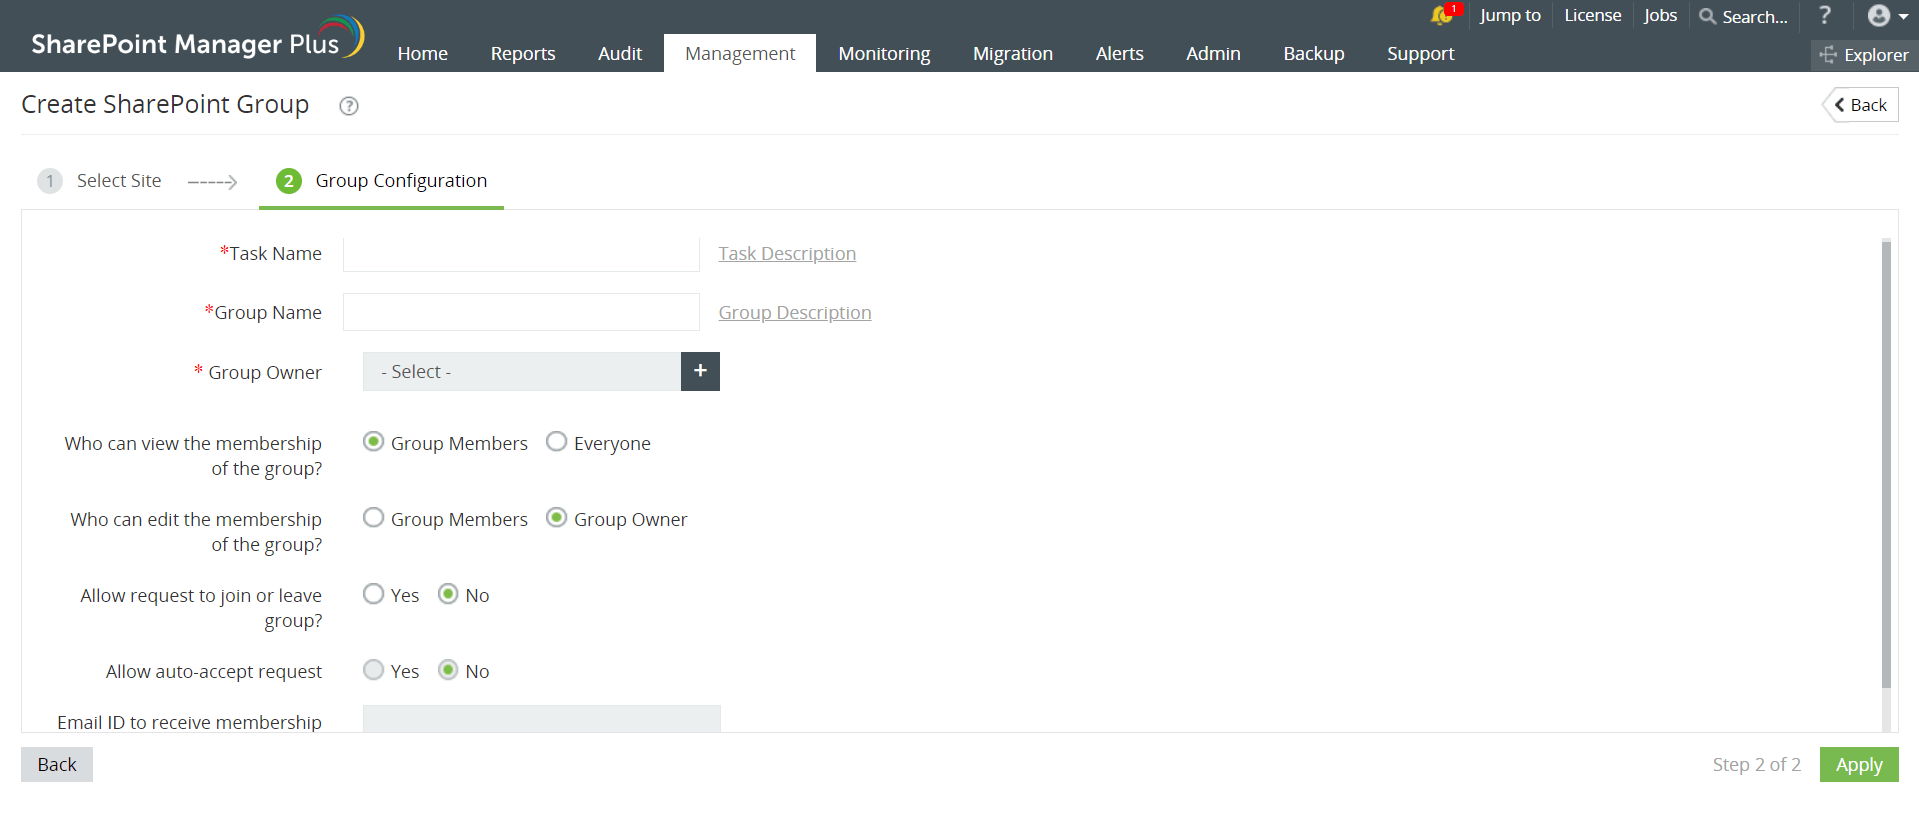The image size is (1919, 838).
Task: Switch to the Migration tab
Action: (1013, 54)
